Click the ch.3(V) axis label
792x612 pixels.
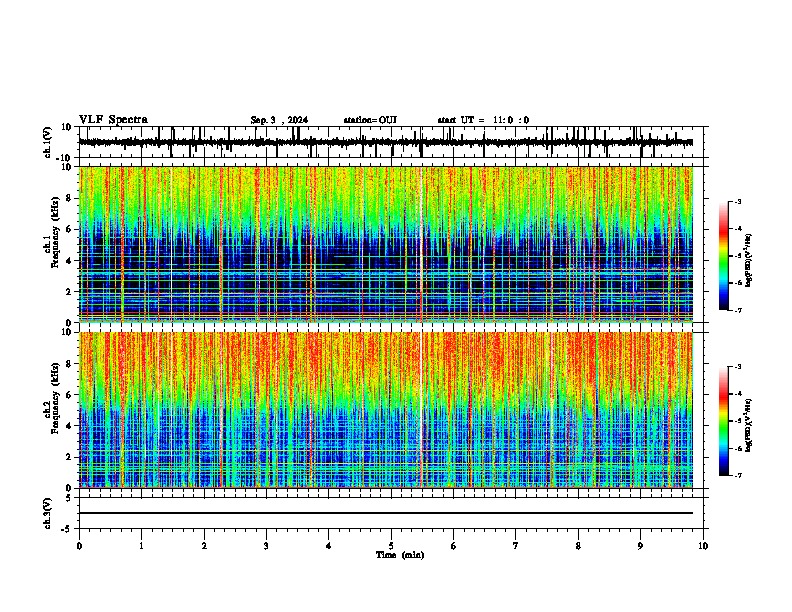pyautogui.click(x=48, y=513)
